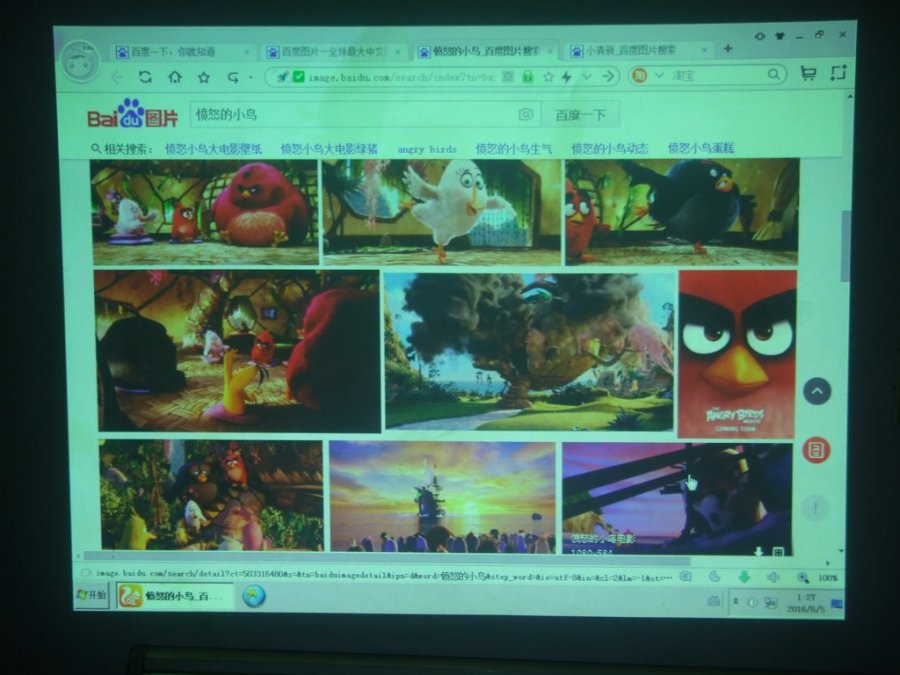Click the browser back arrow
This screenshot has width=900, height=675.
(x=117, y=77)
